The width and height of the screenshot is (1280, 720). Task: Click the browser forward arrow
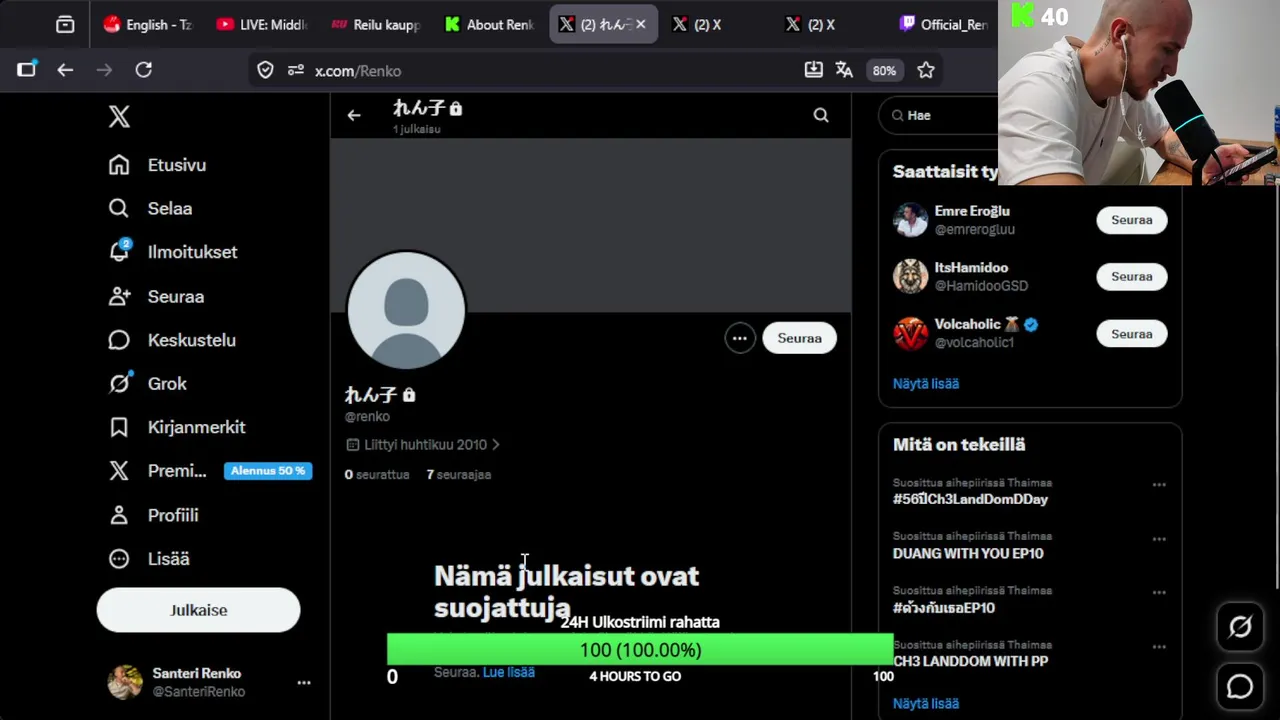tap(104, 70)
